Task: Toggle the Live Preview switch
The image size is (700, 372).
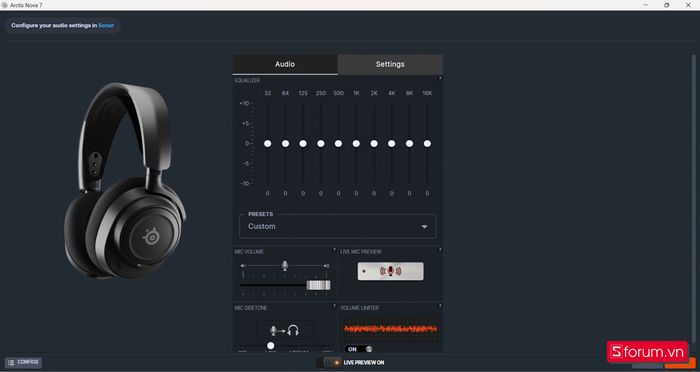Action: (328, 363)
